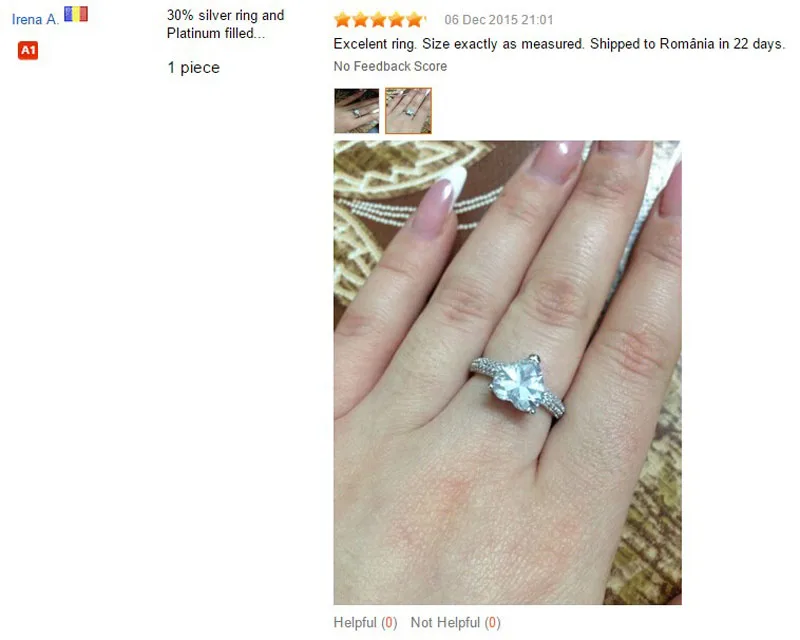
Task: Click the first orange rating star
Action: pyautogui.click(x=343, y=20)
